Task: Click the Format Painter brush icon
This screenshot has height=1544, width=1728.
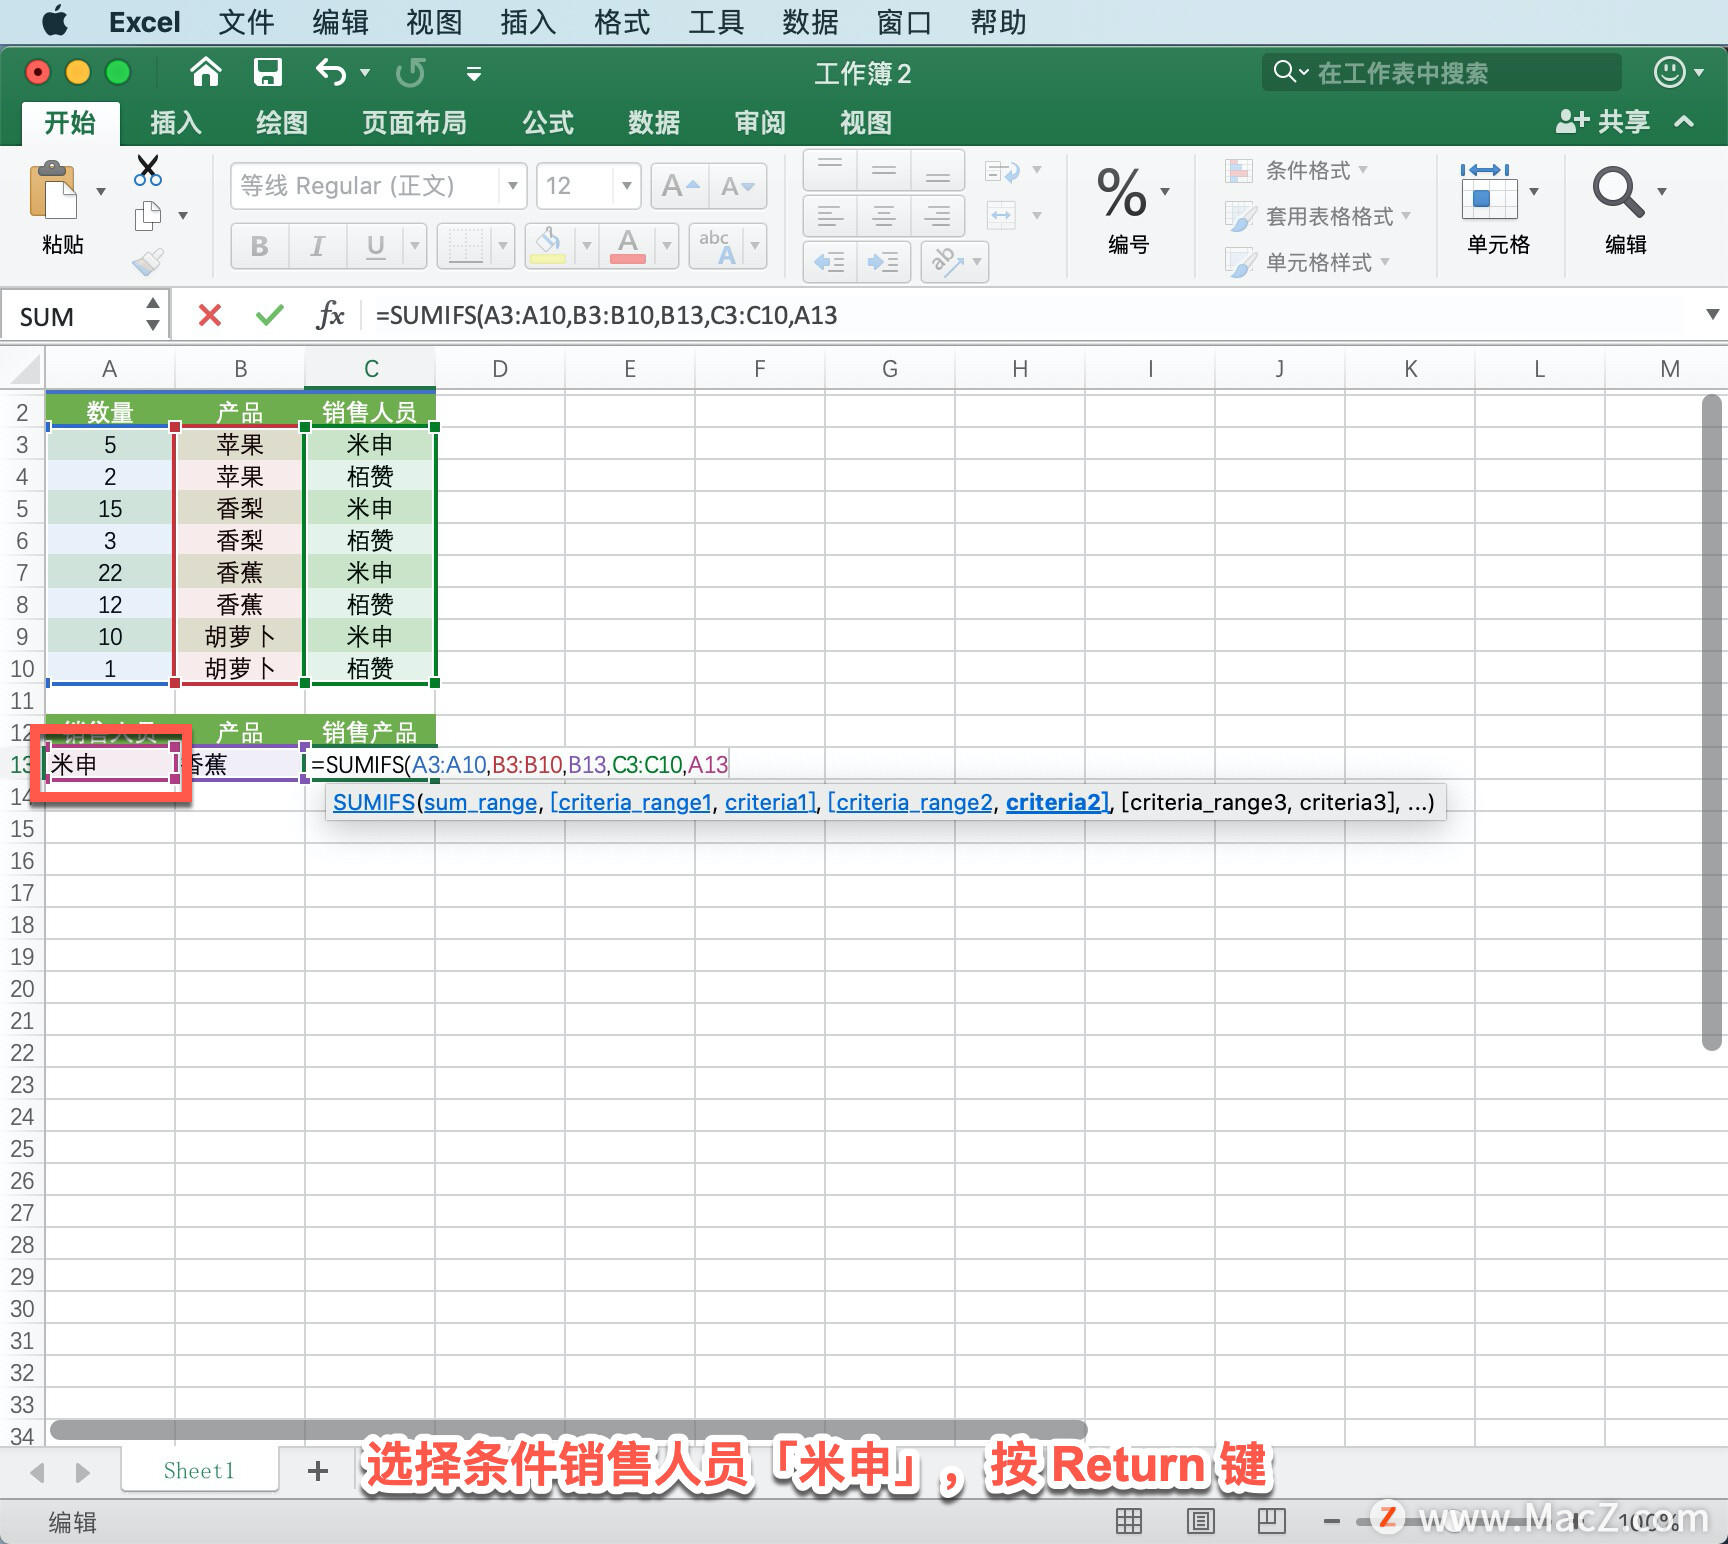Action: point(148,262)
